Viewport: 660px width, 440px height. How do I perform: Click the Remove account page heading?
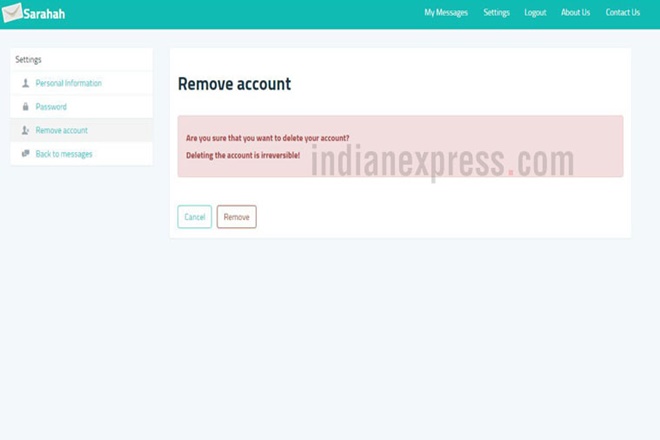click(234, 85)
